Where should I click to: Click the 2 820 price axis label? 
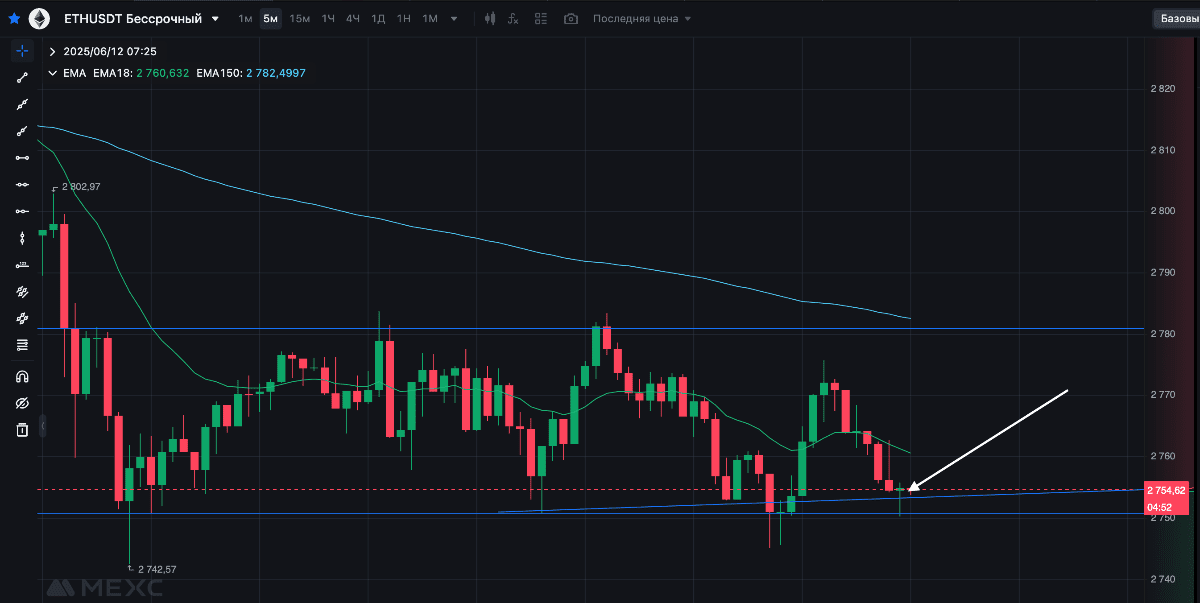click(1163, 89)
